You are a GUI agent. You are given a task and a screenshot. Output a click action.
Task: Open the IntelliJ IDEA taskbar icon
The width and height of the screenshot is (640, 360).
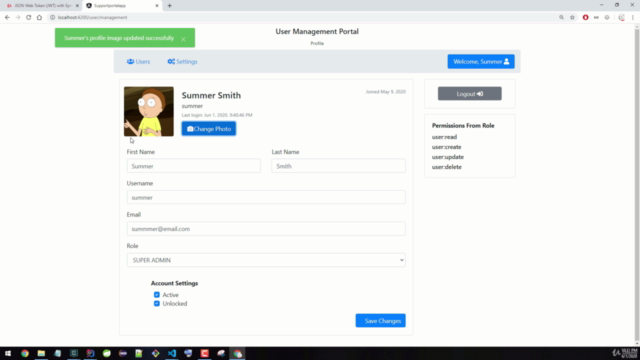[90, 353]
